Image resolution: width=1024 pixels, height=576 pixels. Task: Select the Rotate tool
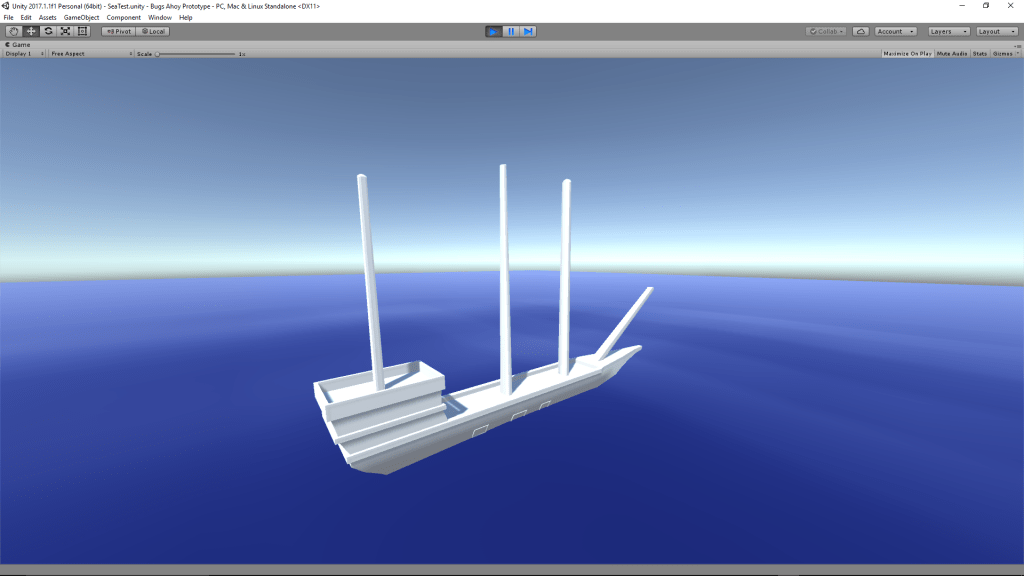48,31
